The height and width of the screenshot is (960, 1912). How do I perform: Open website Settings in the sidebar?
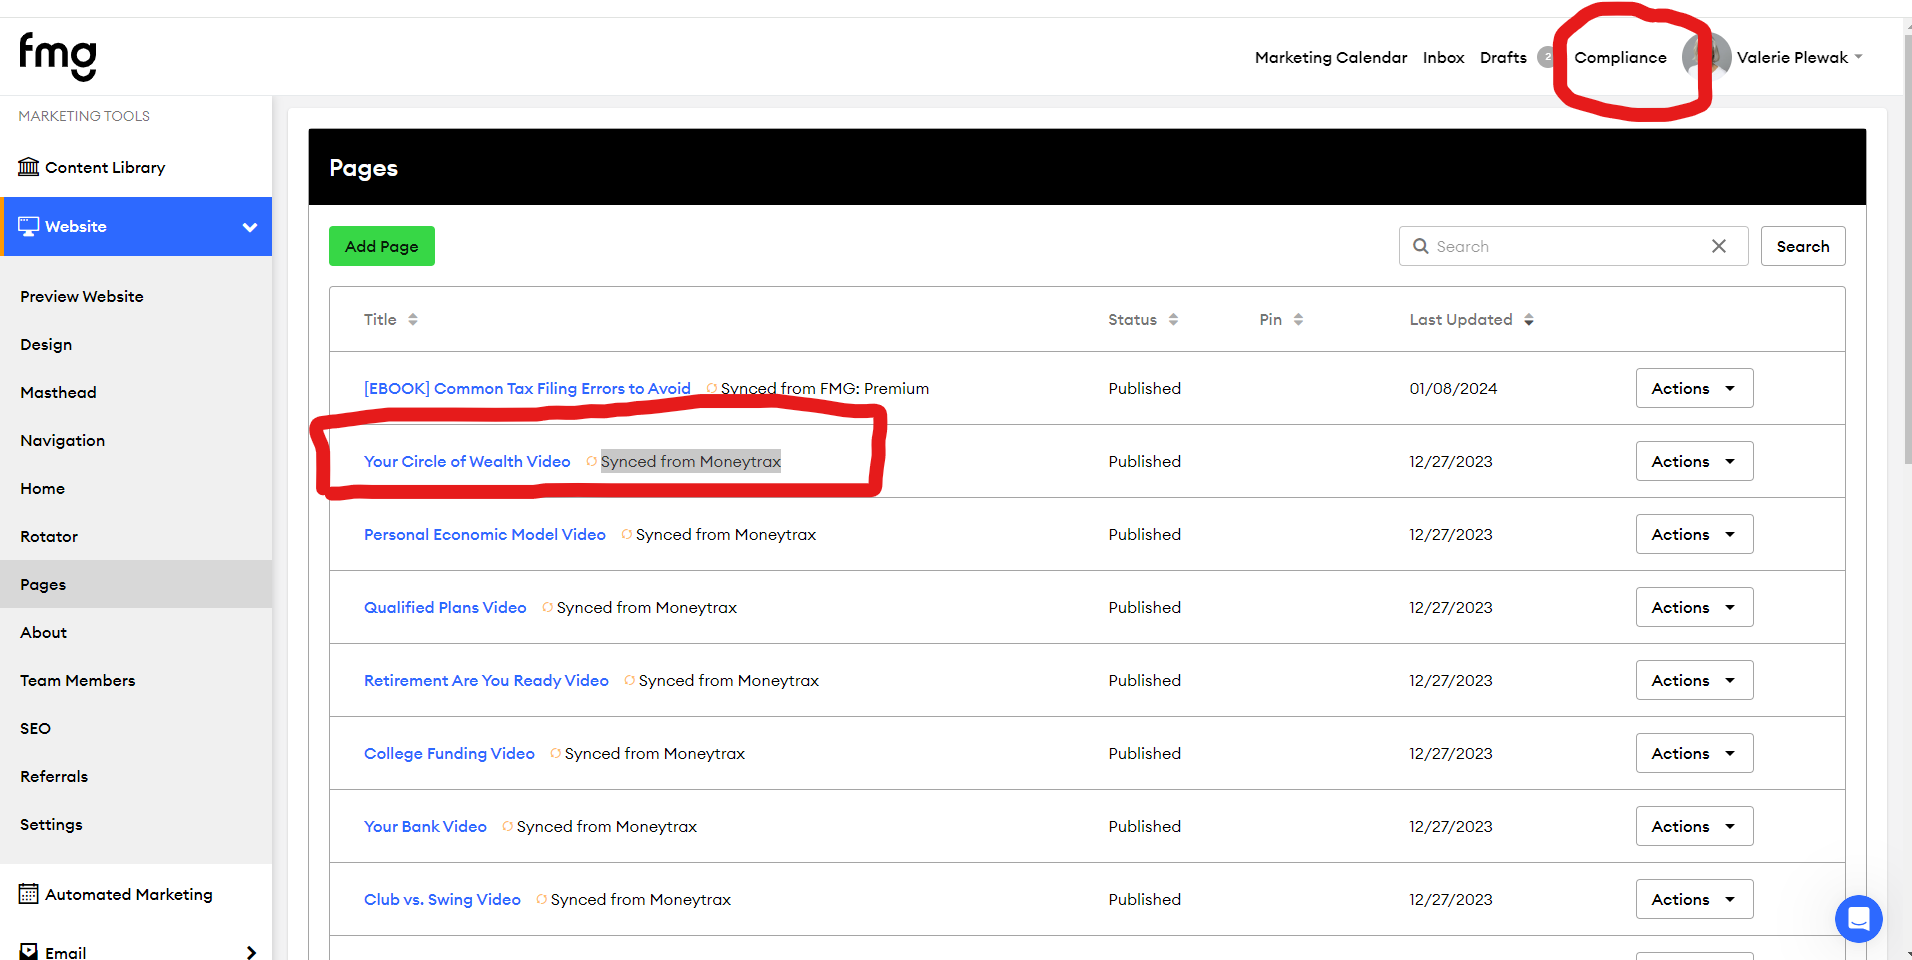(x=51, y=824)
